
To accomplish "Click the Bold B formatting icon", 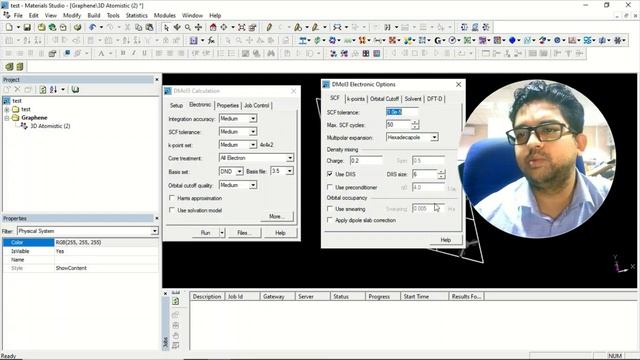I will point(122,53).
